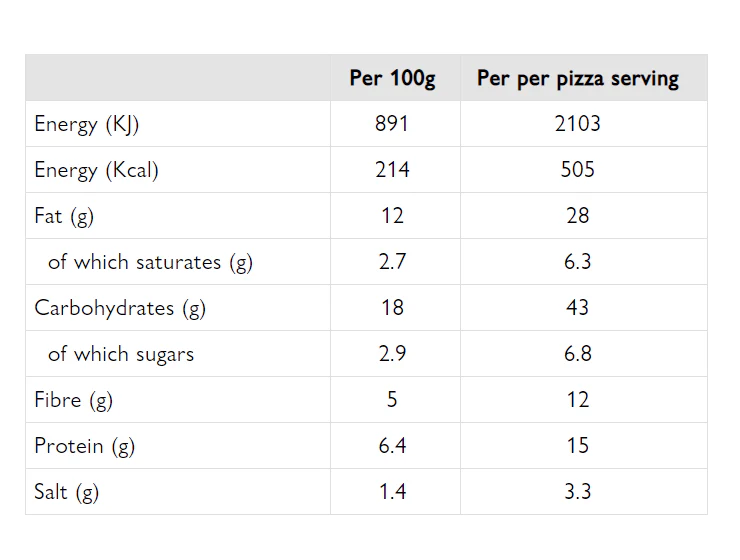Screen dimensions: 740x560
Task: Select the 2.9 sugars value
Action: click(392, 354)
